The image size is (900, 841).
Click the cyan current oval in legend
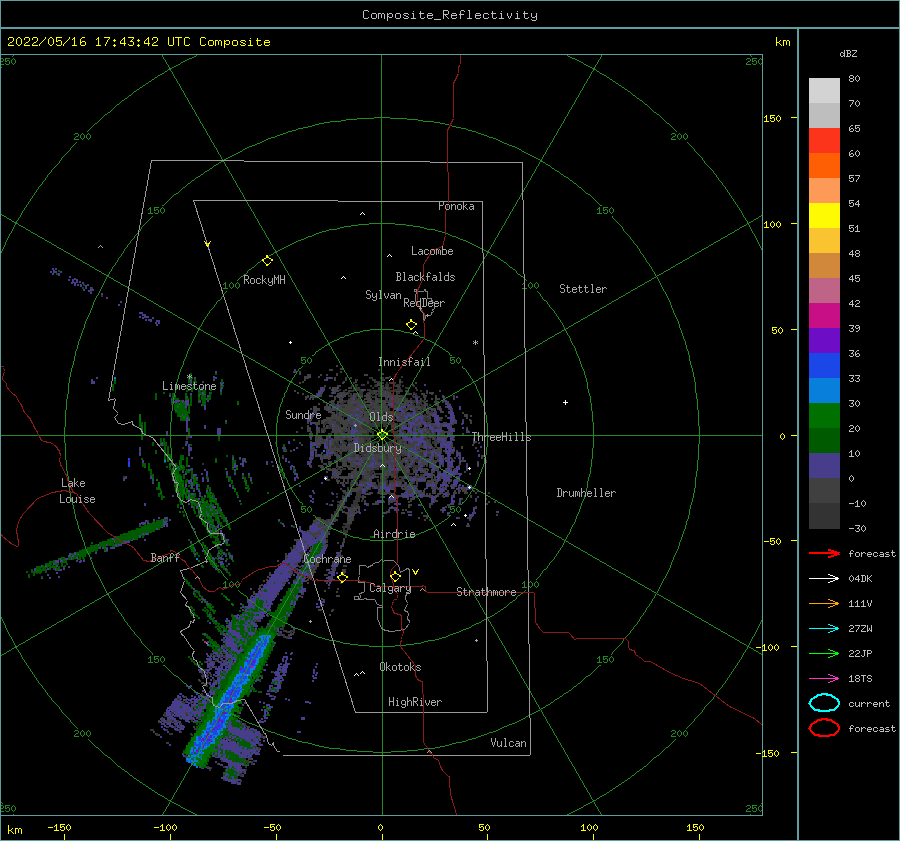coord(824,703)
